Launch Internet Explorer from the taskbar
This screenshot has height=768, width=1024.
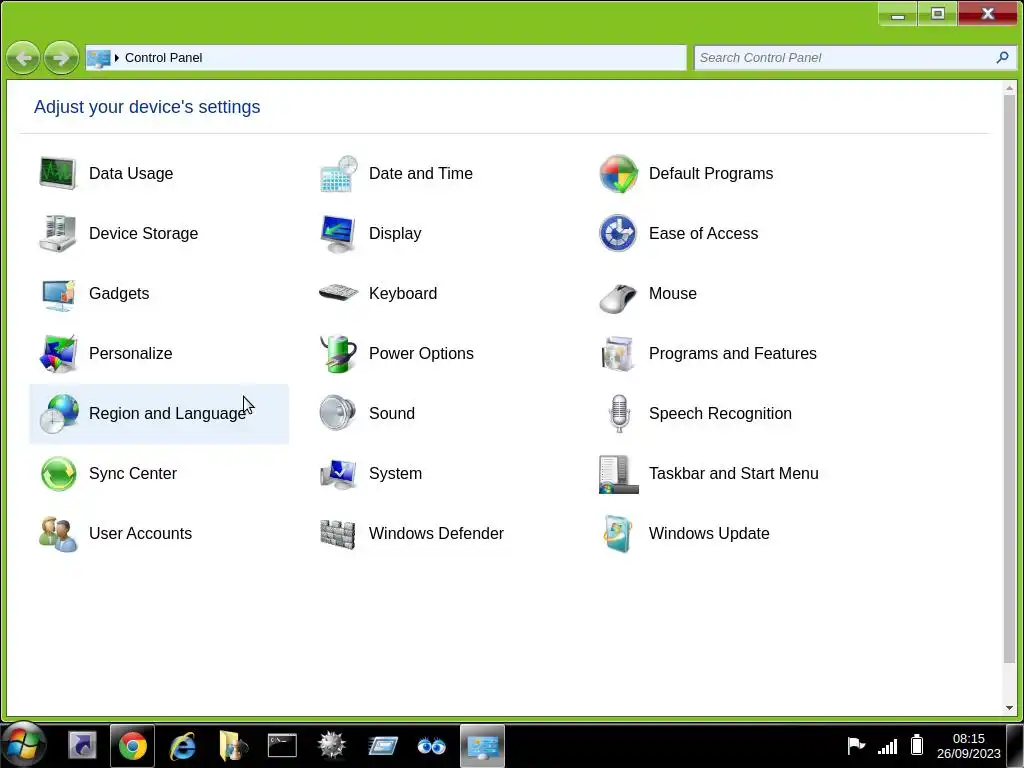click(x=183, y=746)
